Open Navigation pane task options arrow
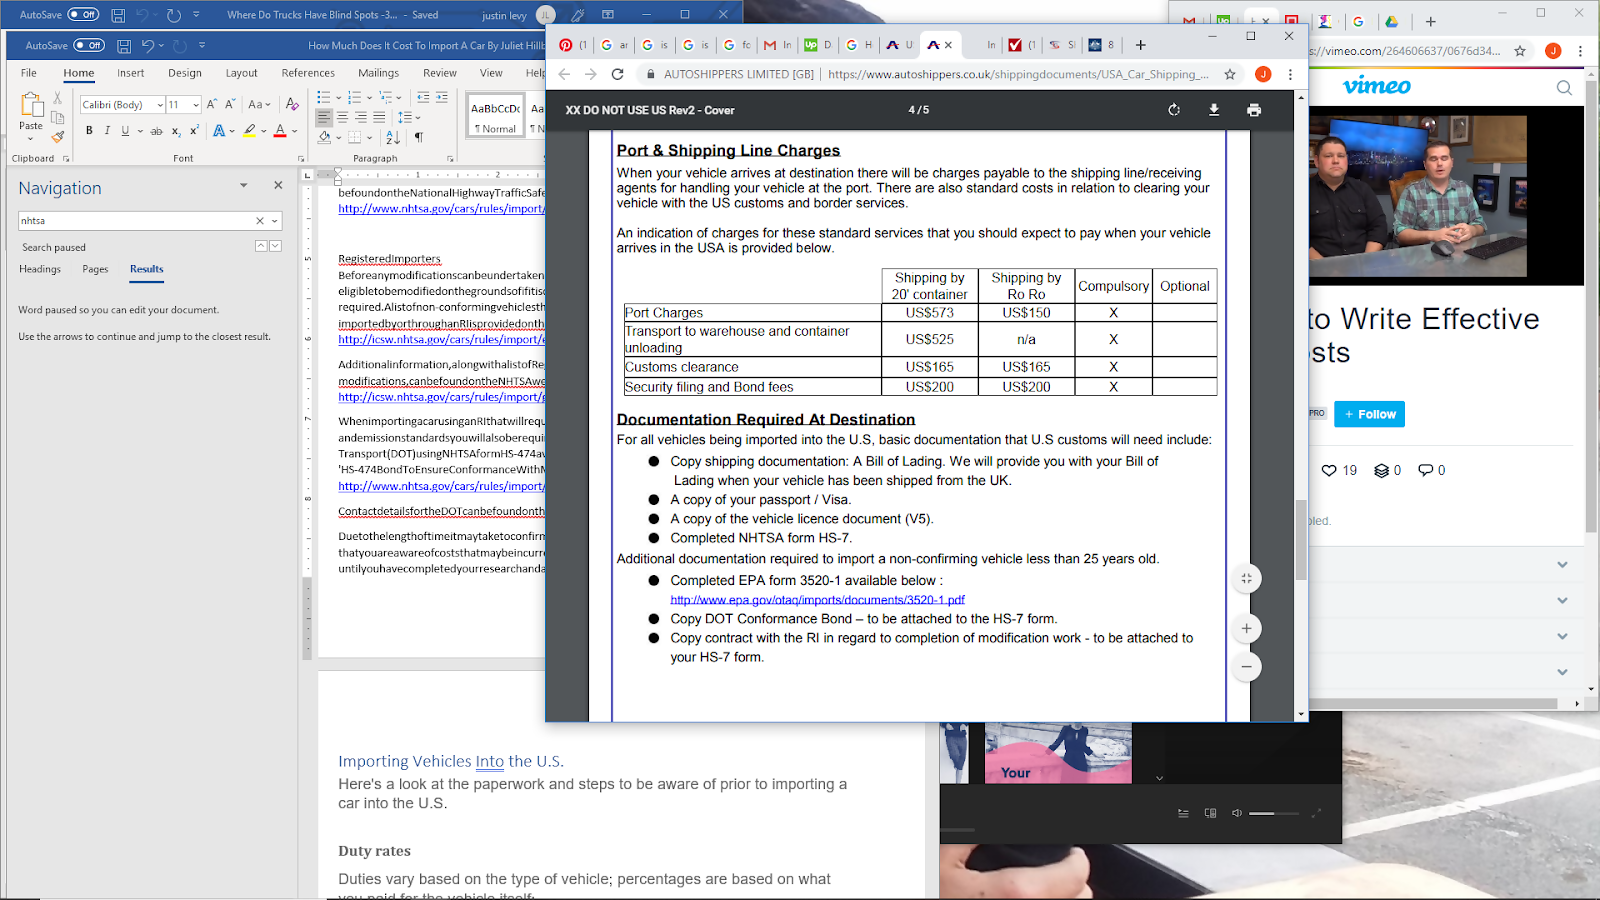This screenshot has height=900, width=1600. pyautogui.click(x=243, y=186)
